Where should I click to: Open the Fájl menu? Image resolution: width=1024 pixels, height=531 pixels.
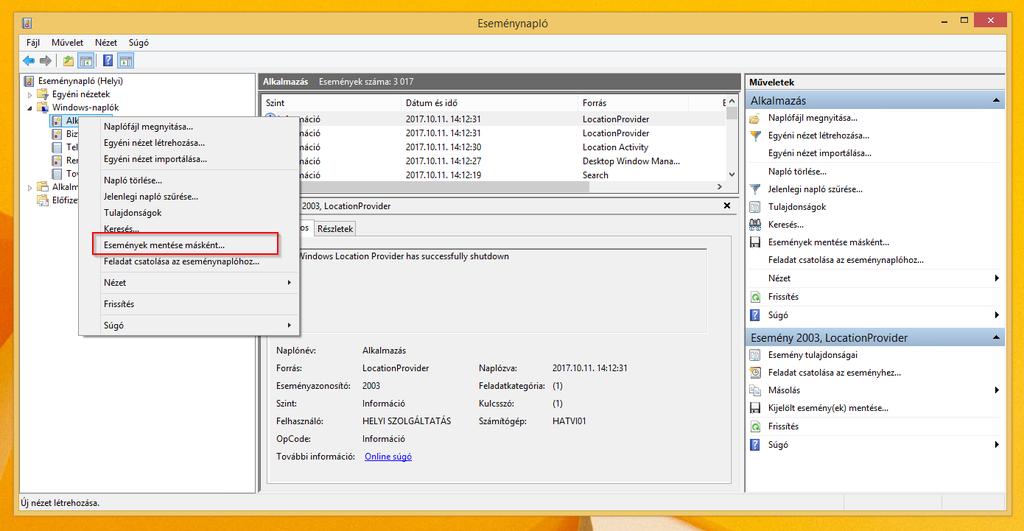[x=33, y=42]
